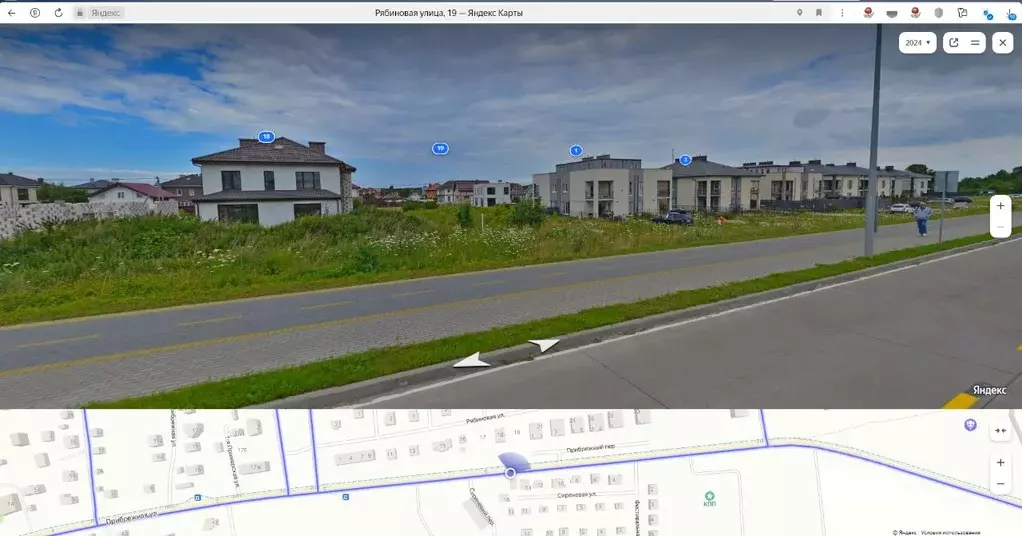
Task: Zoom in the panorama view
Action: [1000, 205]
